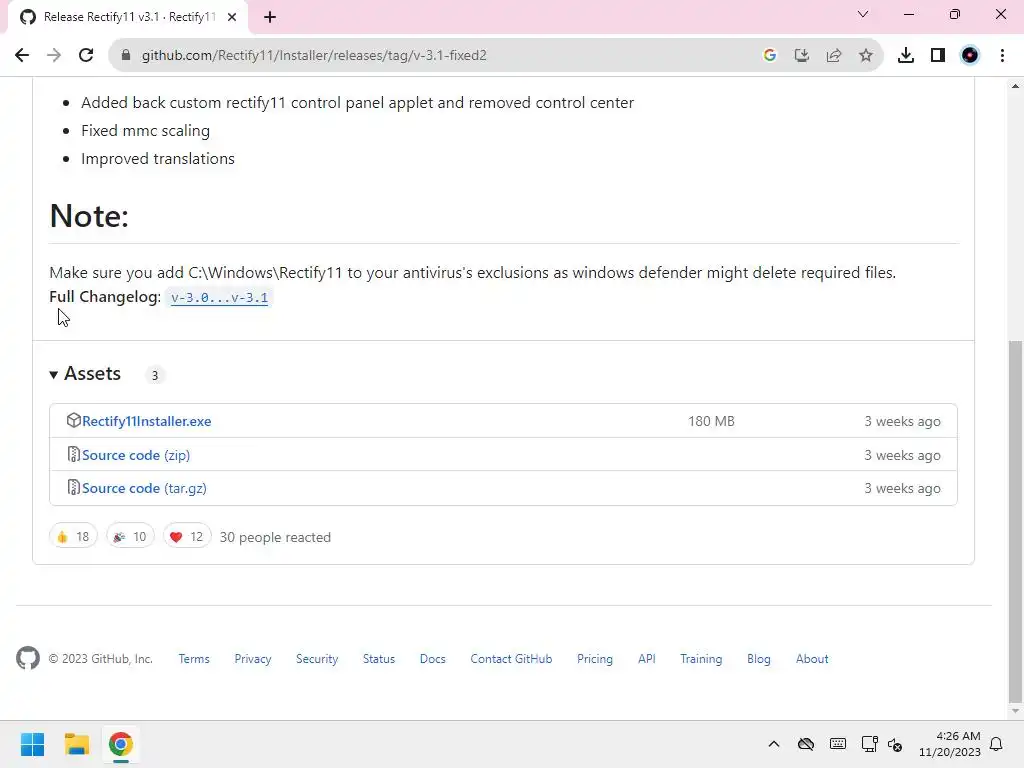
Task: Click the browser forward arrow
Action: point(54,56)
